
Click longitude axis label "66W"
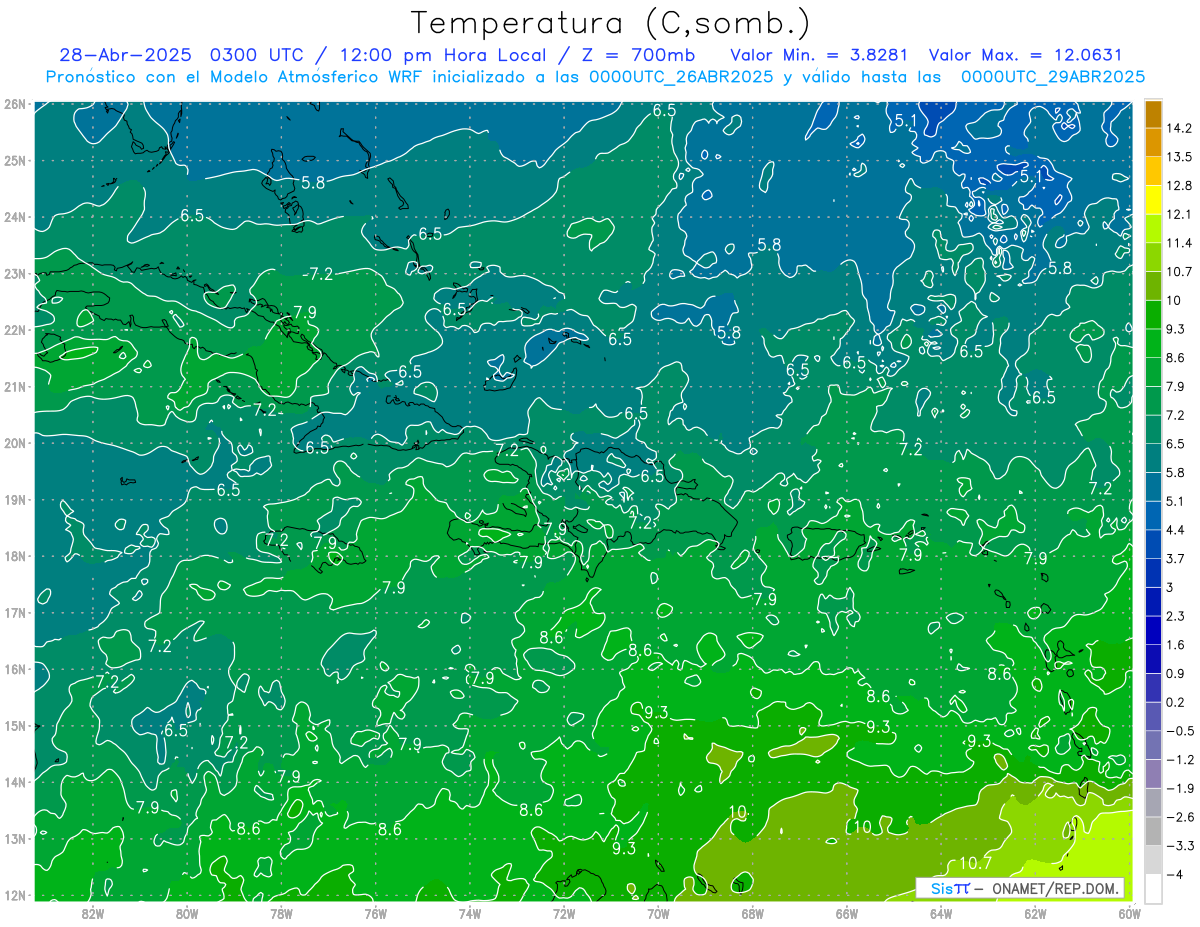pos(846,912)
